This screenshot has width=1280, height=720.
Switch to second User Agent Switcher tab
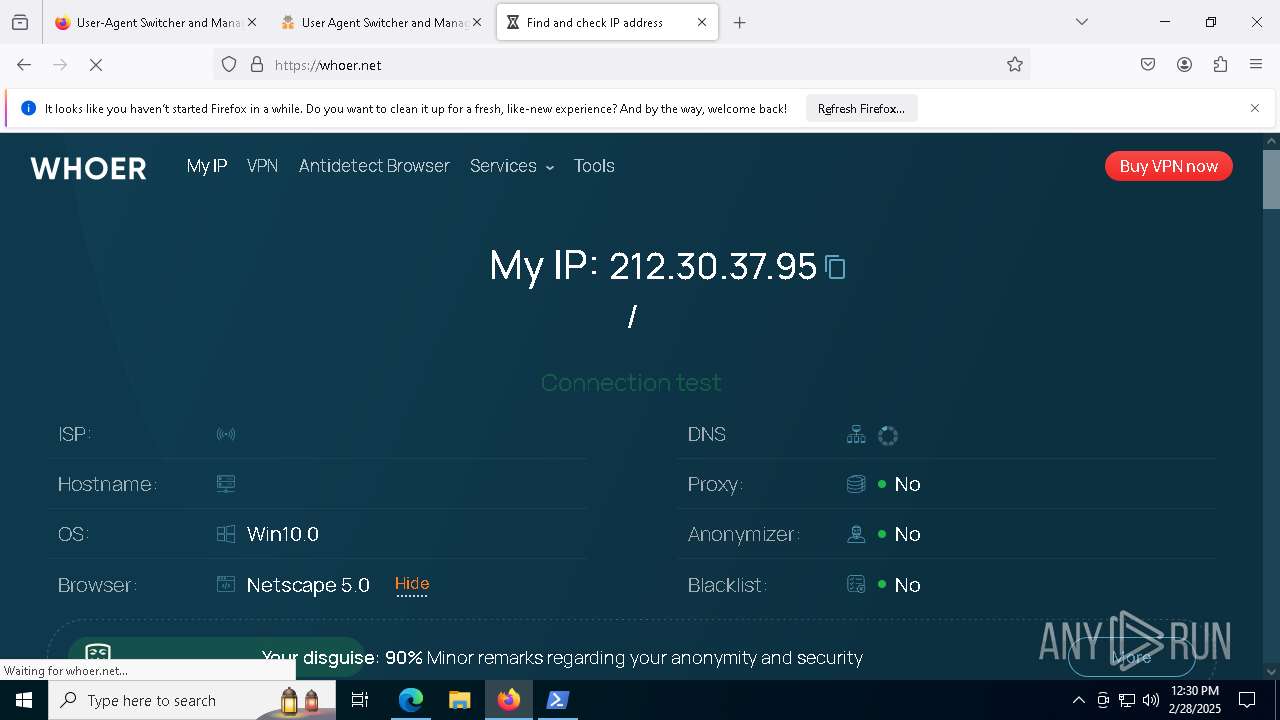(x=381, y=22)
